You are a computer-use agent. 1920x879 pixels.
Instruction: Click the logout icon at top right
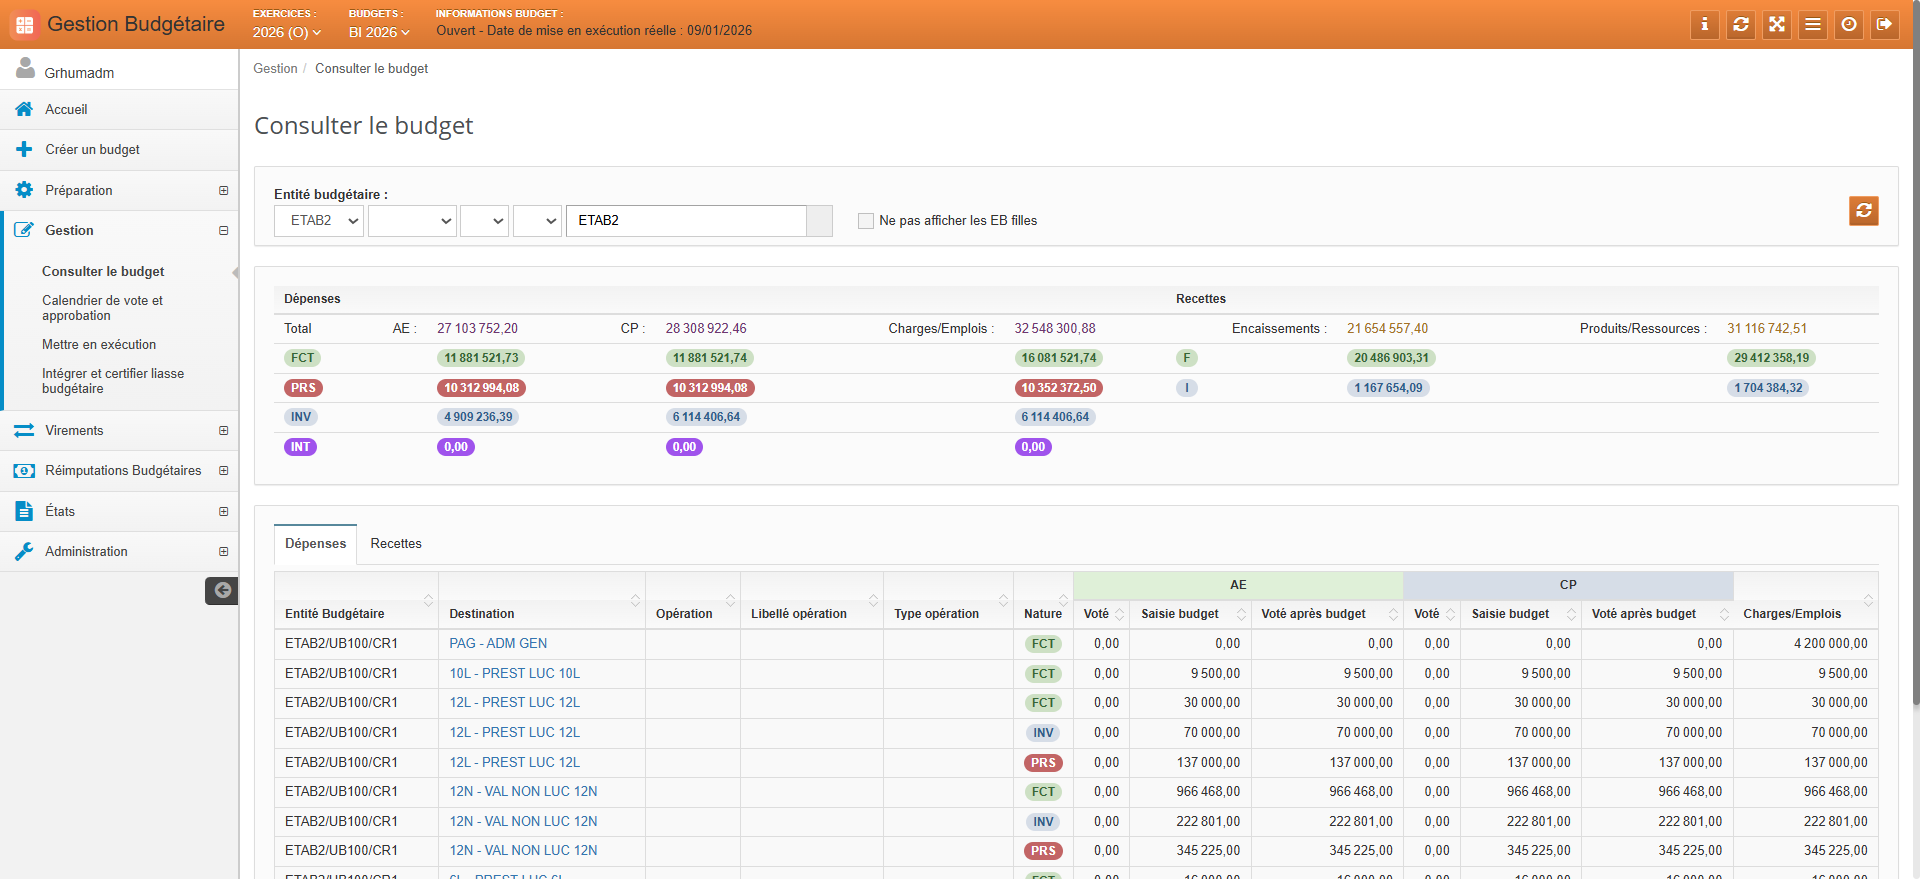tap(1885, 24)
